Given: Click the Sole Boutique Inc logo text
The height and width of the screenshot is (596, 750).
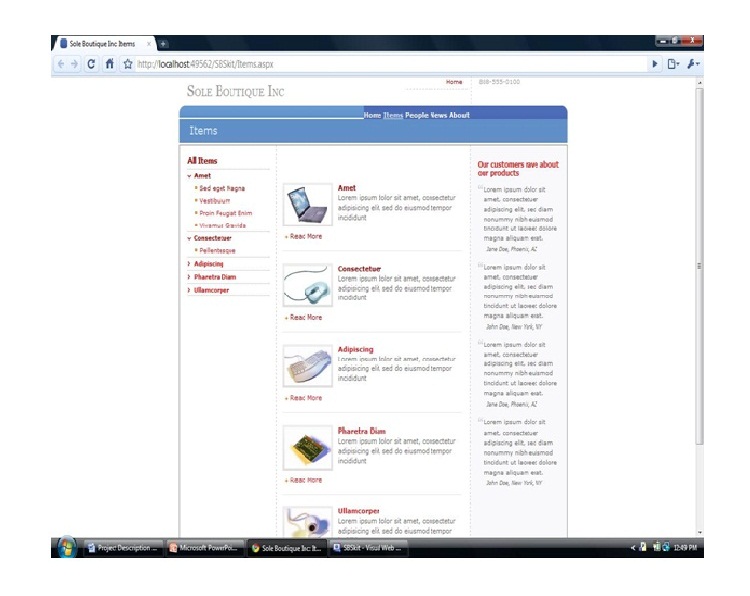Looking at the screenshot, I should (235, 91).
